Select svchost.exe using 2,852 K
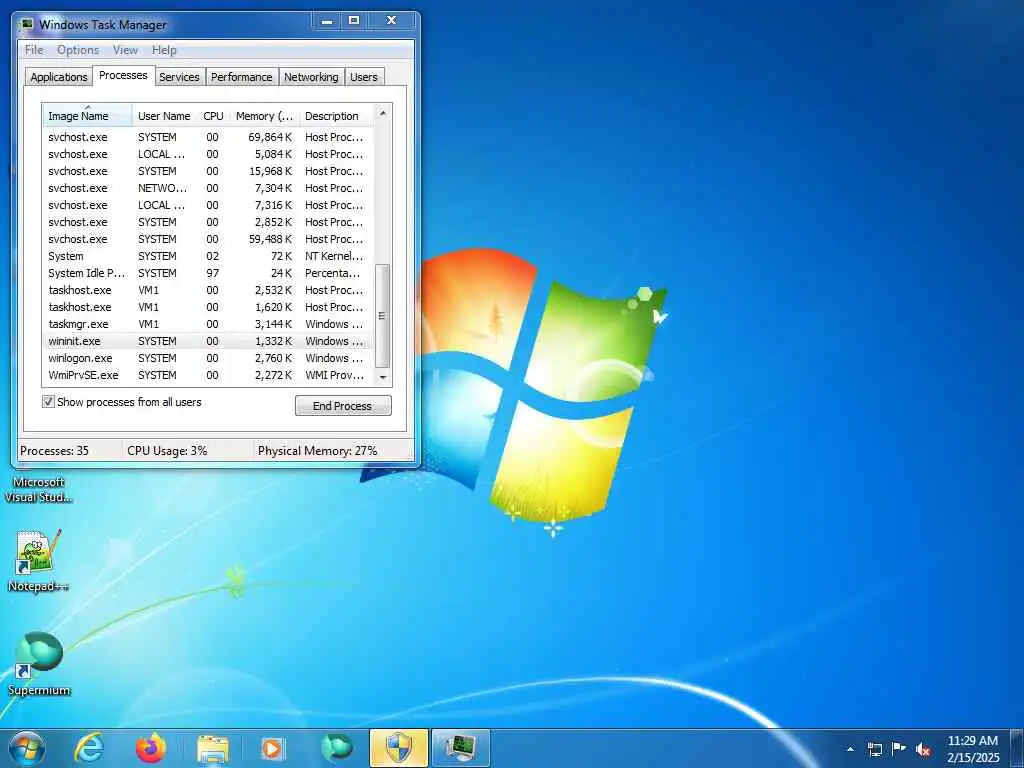Screen dimensions: 1024x768 click(x=209, y=222)
